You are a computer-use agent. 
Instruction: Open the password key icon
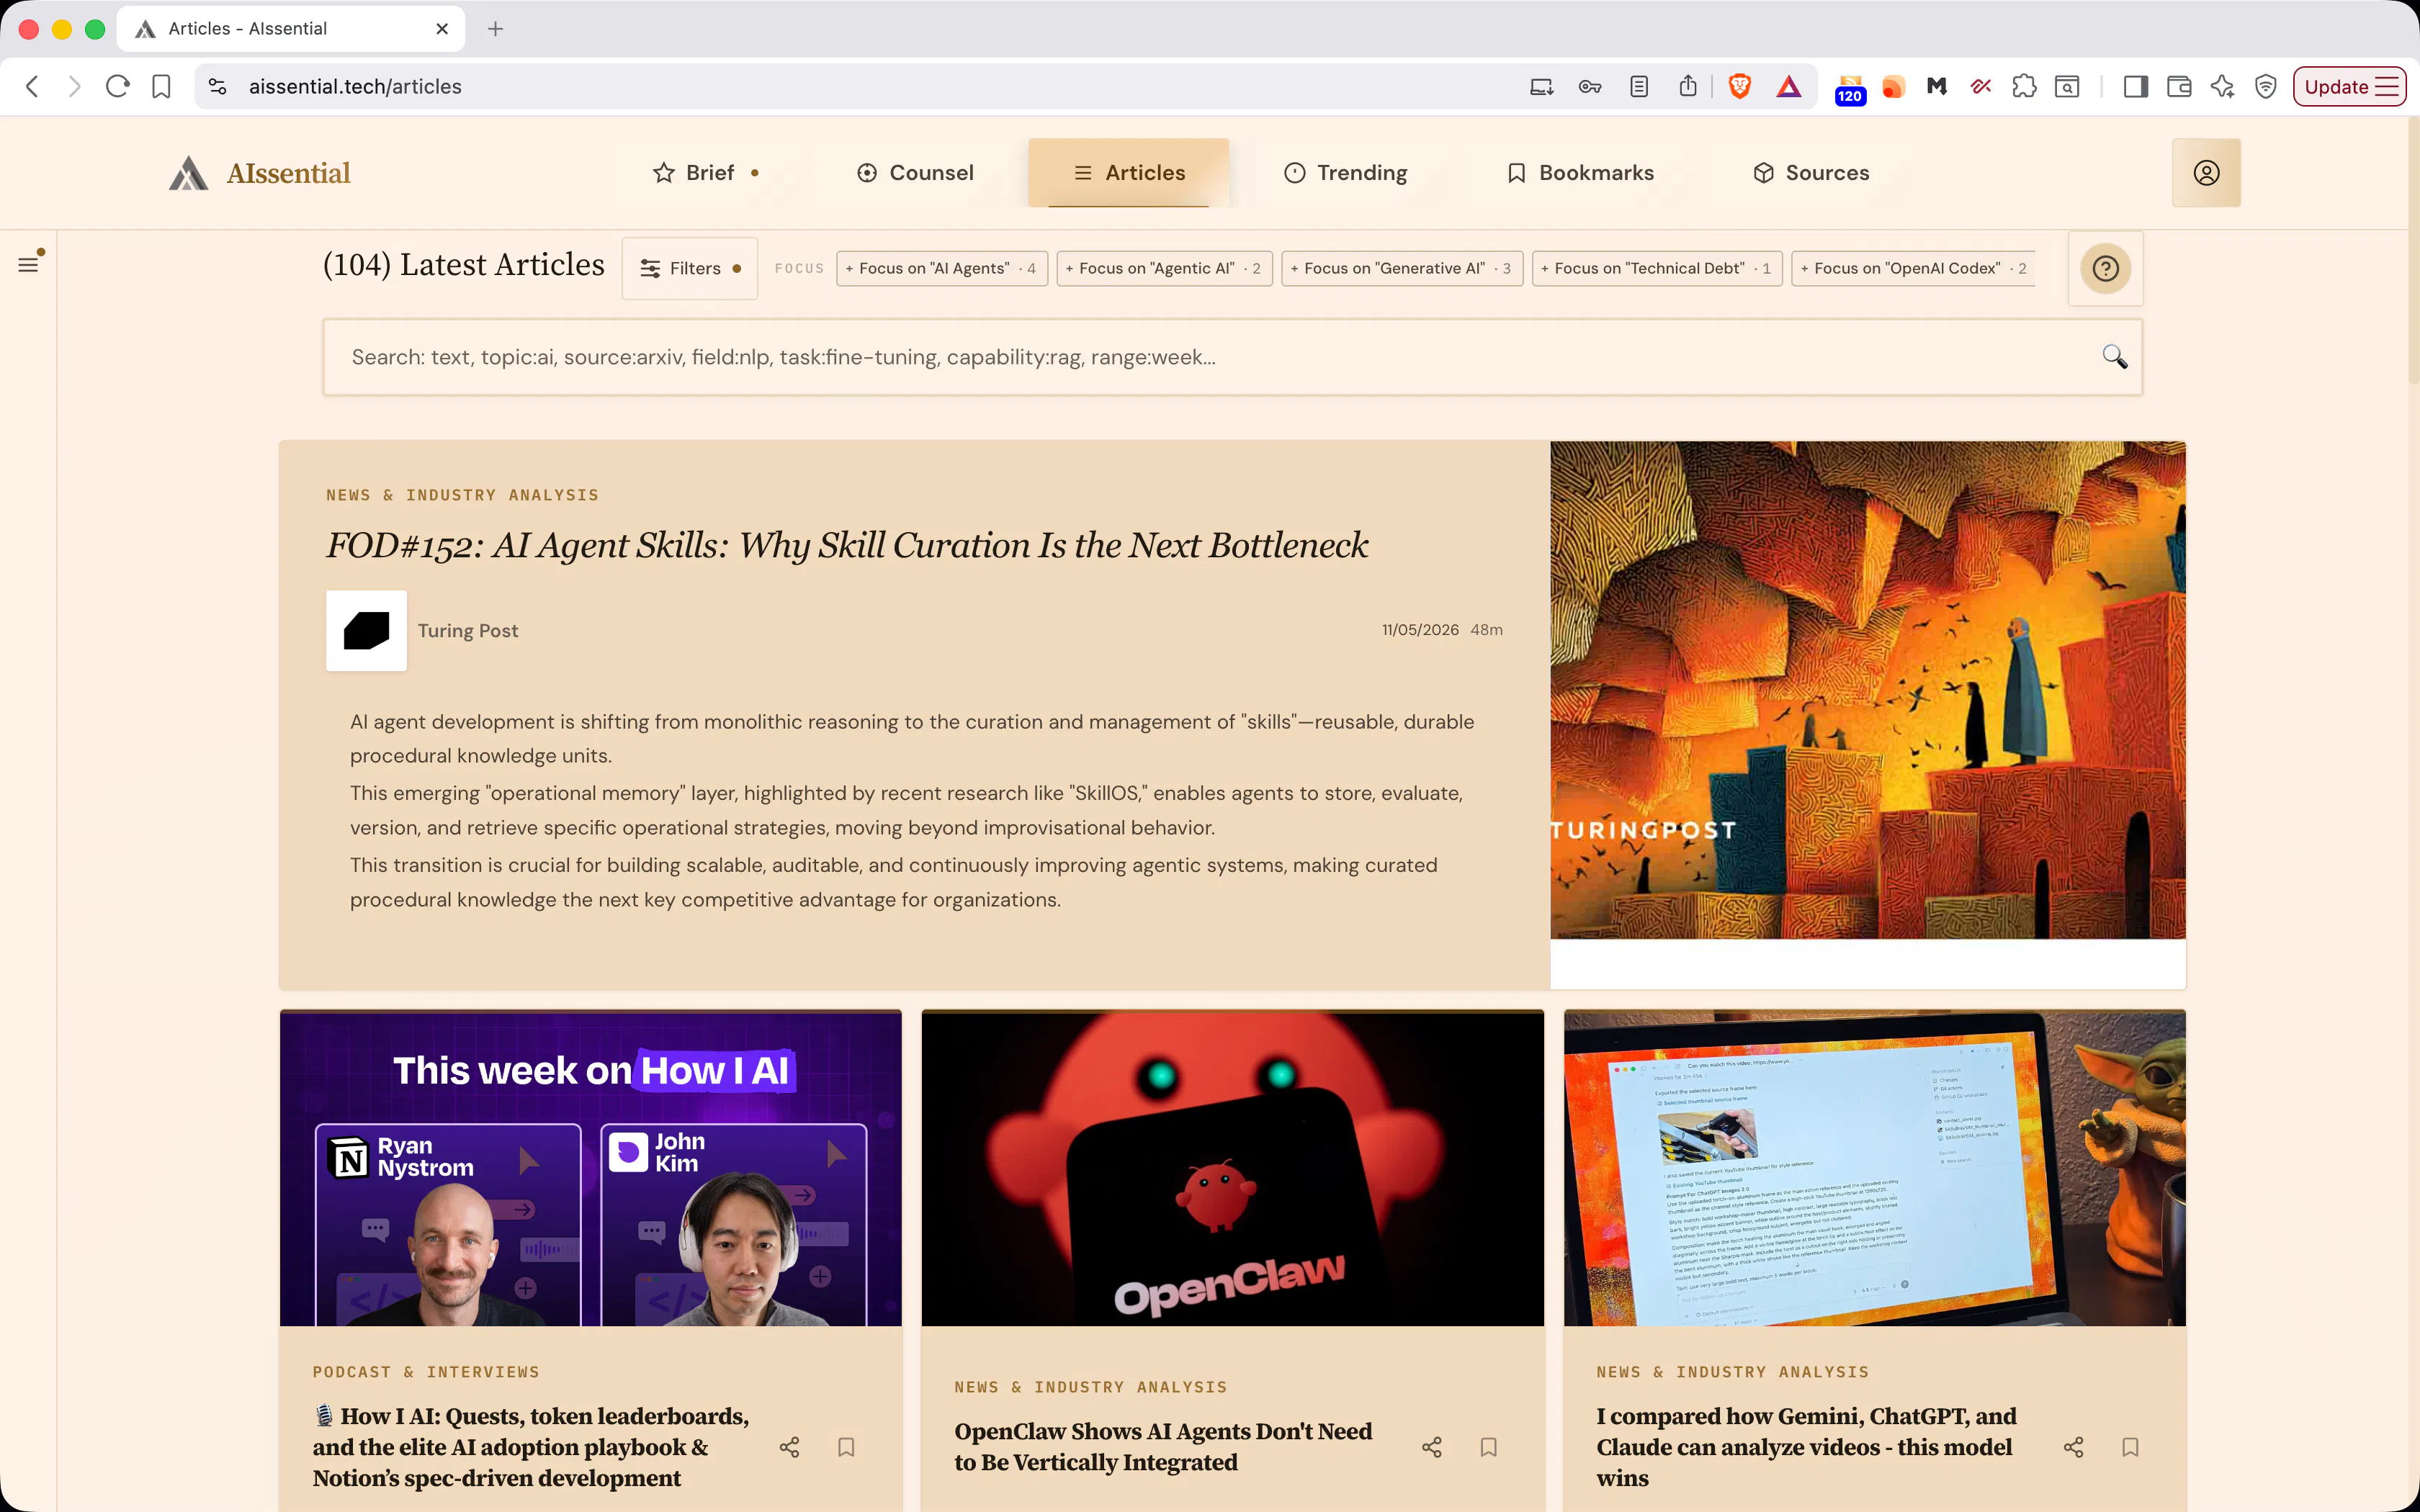point(1590,86)
